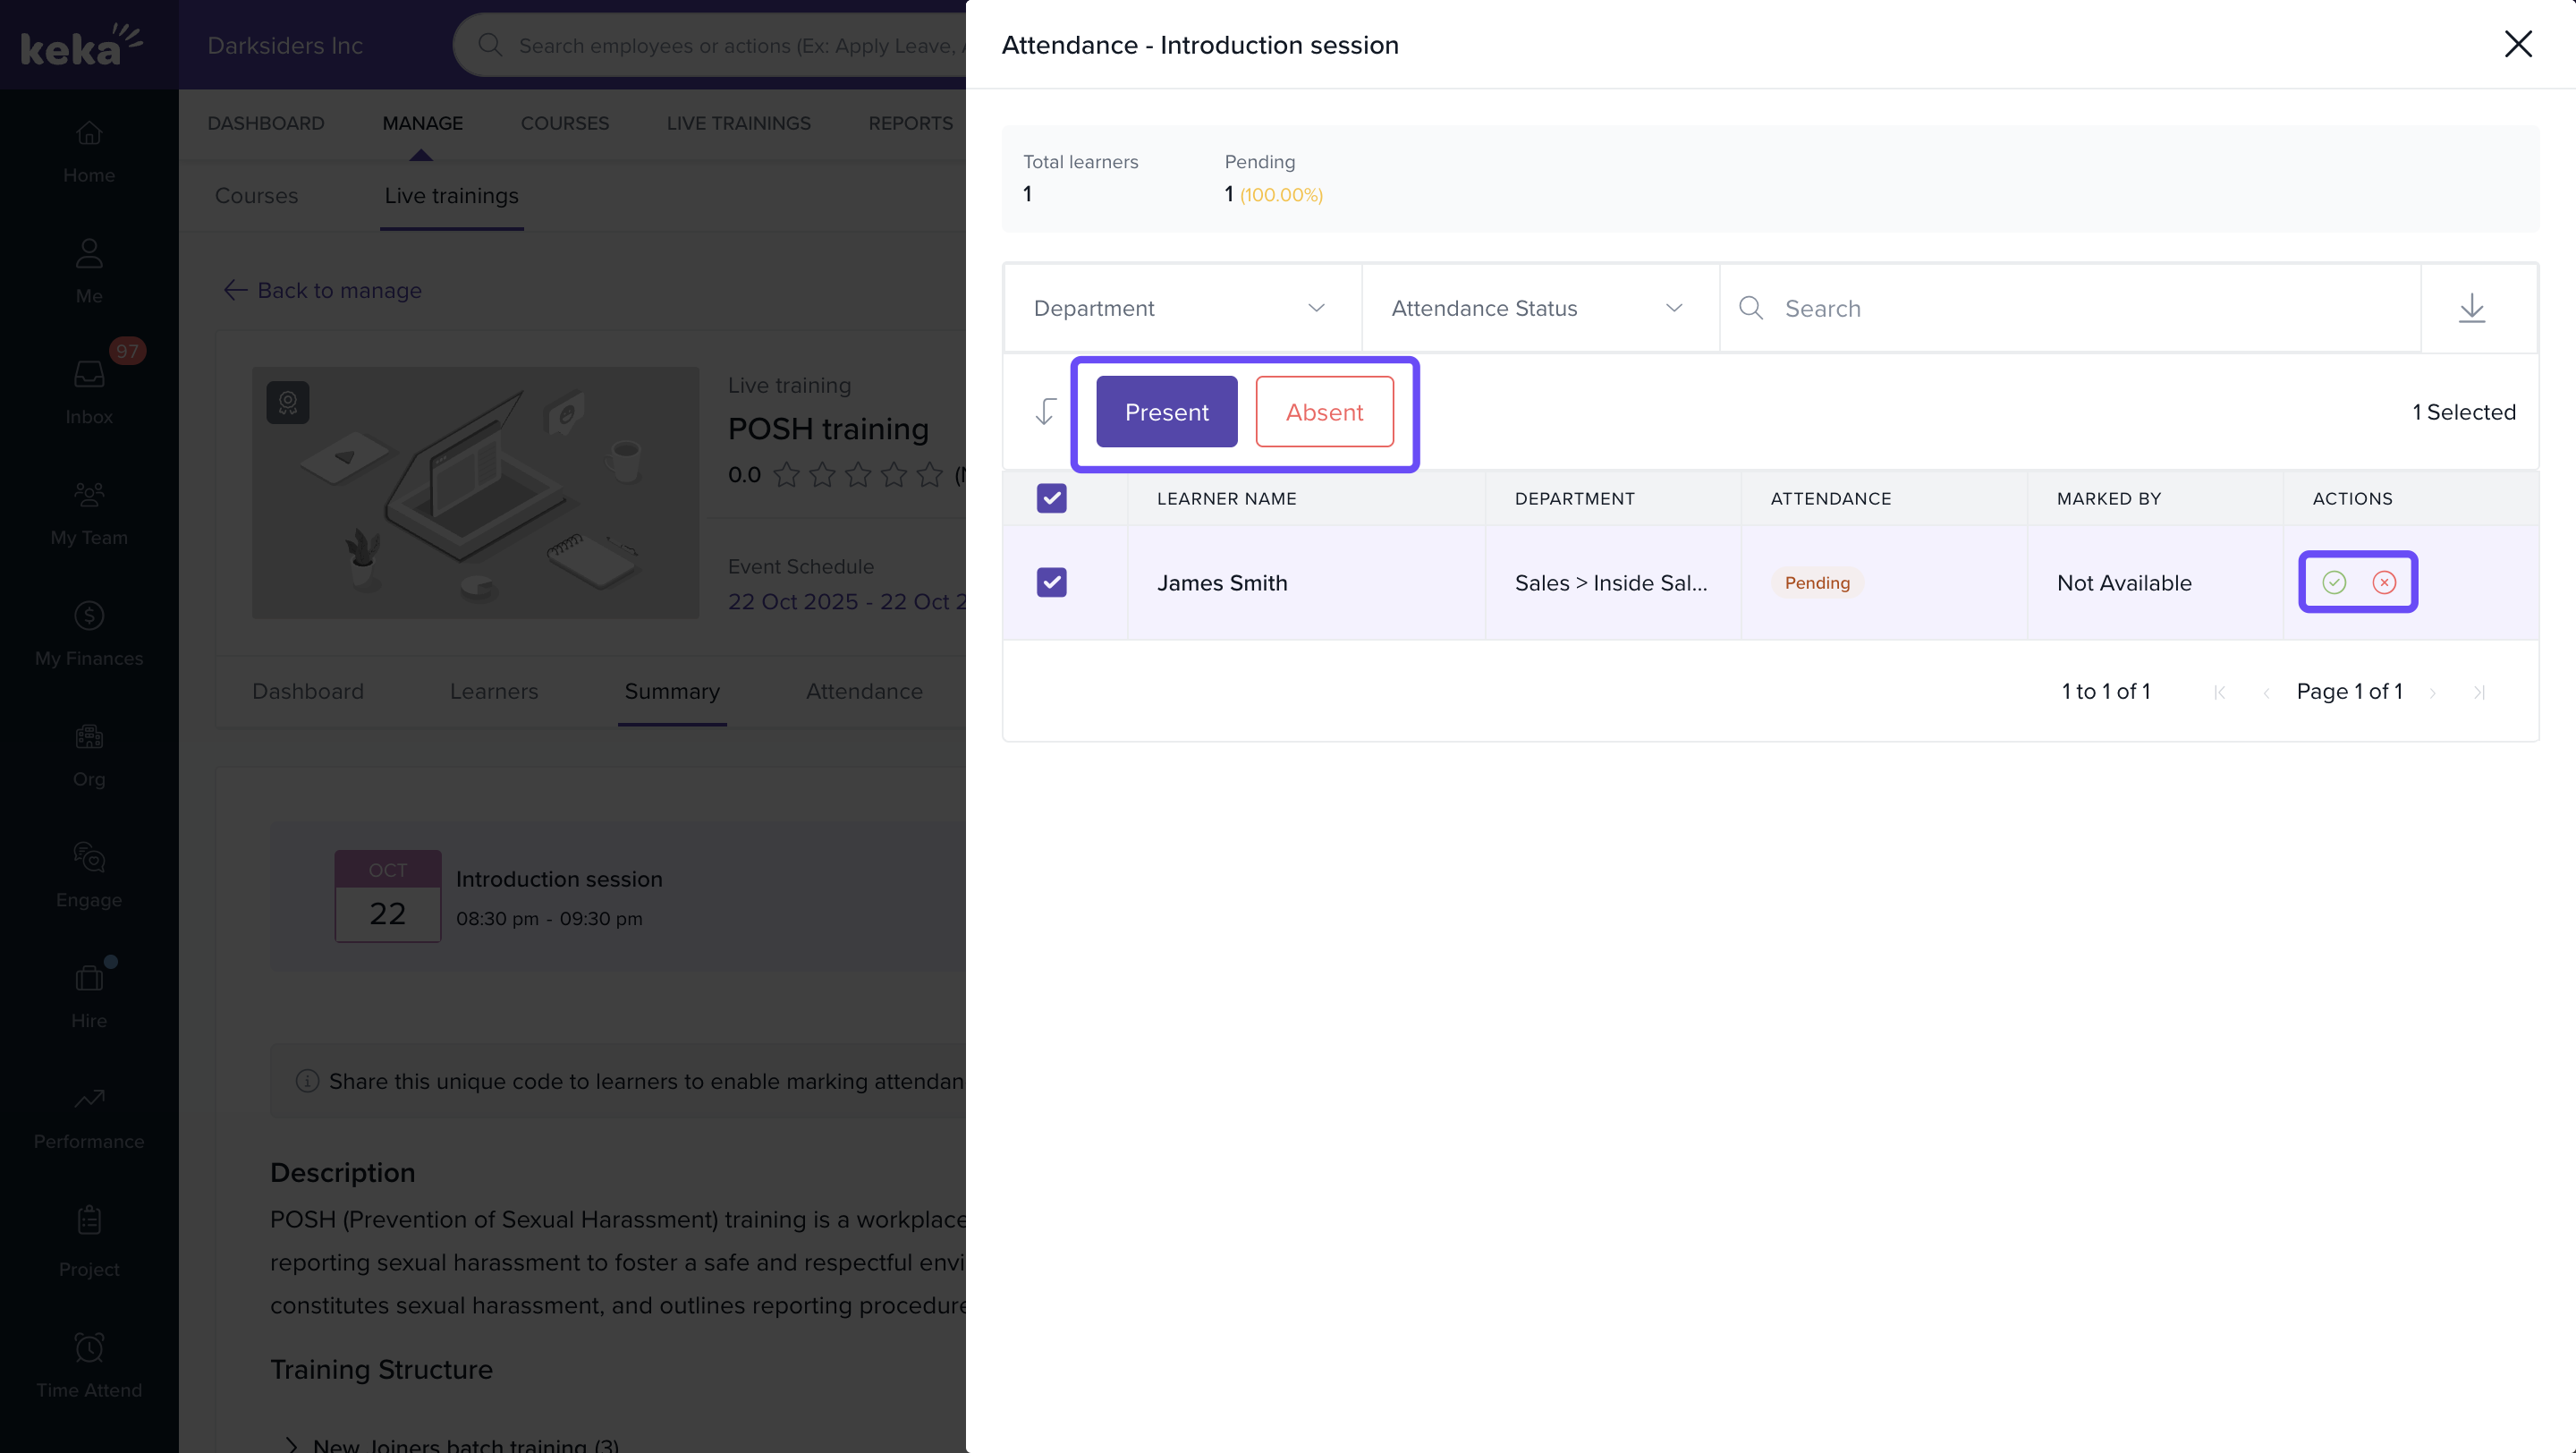Mark James Smith absent with red X icon
The image size is (2576, 1453).
pyautogui.click(x=2384, y=582)
